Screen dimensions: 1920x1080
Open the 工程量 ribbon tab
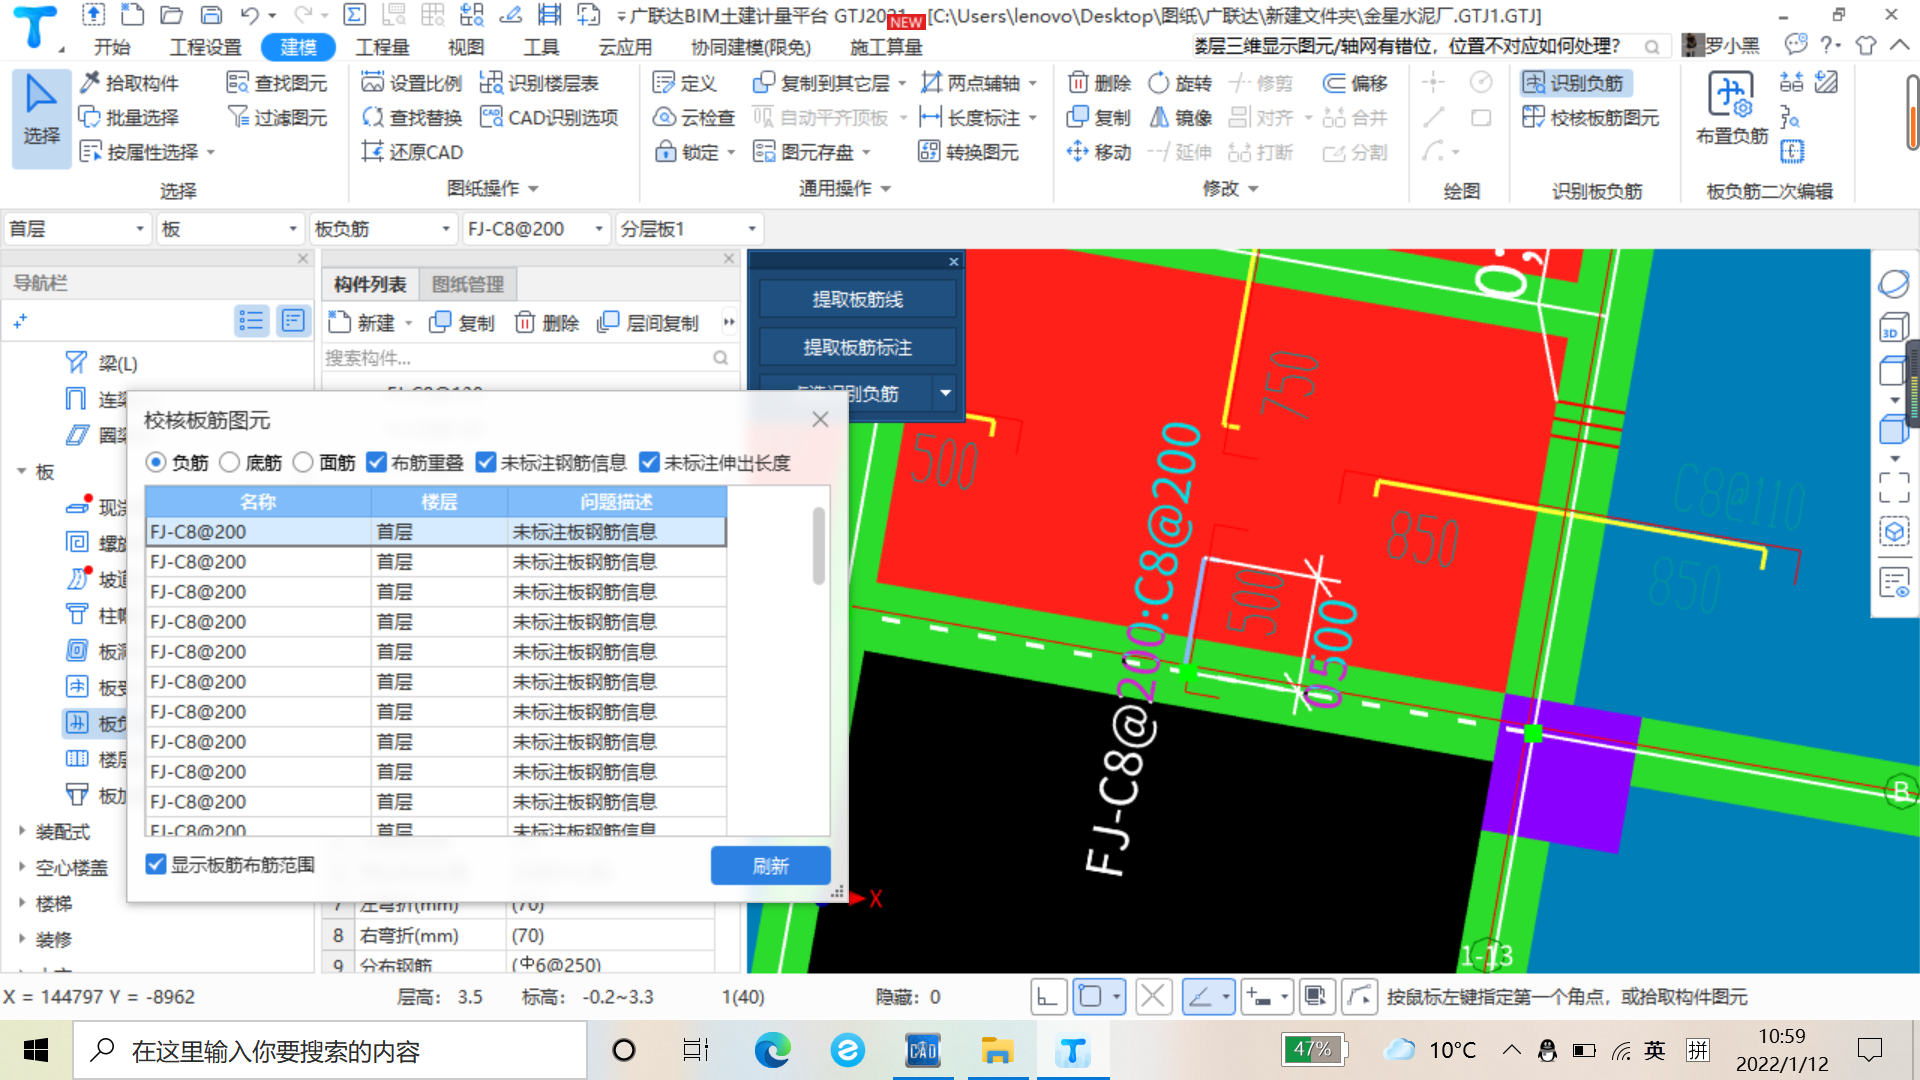click(383, 47)
